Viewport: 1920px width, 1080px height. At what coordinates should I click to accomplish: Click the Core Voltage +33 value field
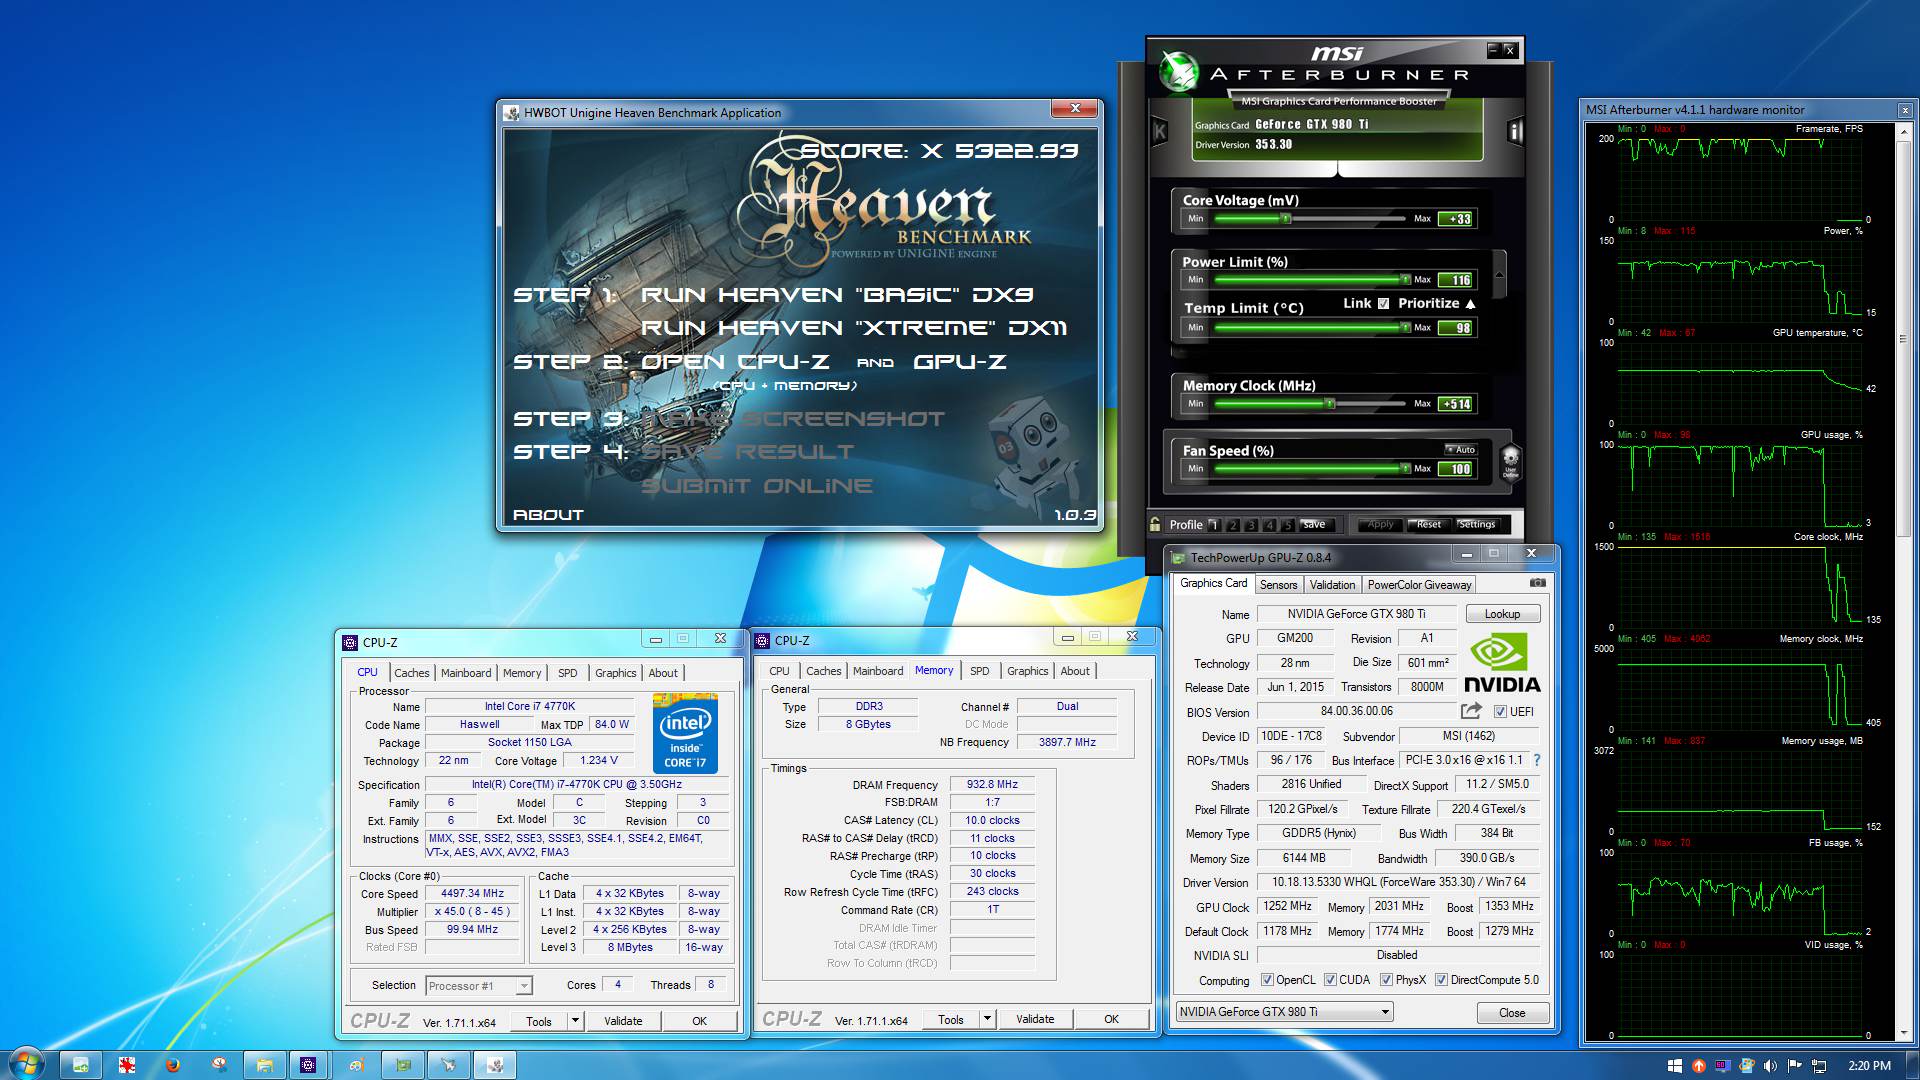(x=1455, y=219)
